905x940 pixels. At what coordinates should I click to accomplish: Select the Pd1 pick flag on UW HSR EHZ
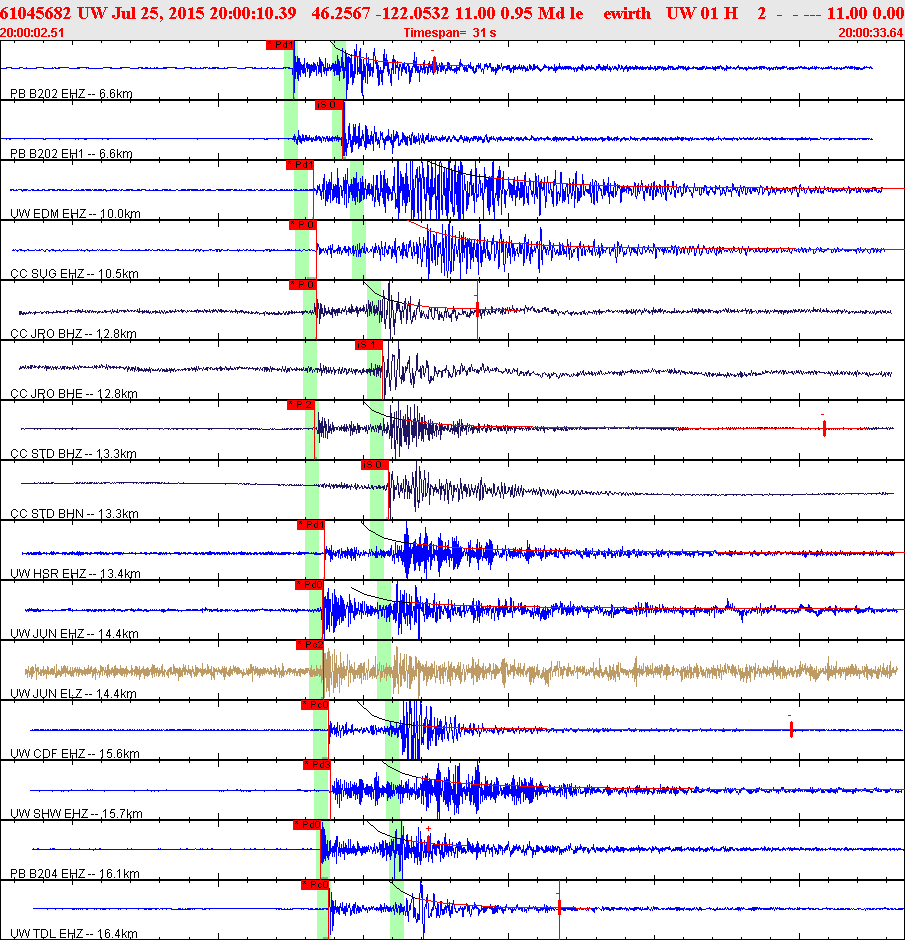click(x=311, y=525)
